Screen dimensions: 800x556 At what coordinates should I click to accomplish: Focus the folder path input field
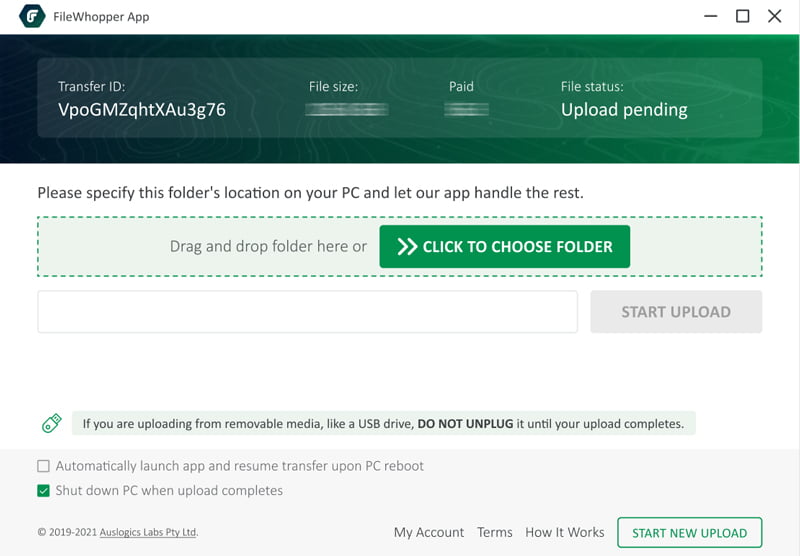tap(308, 312)
